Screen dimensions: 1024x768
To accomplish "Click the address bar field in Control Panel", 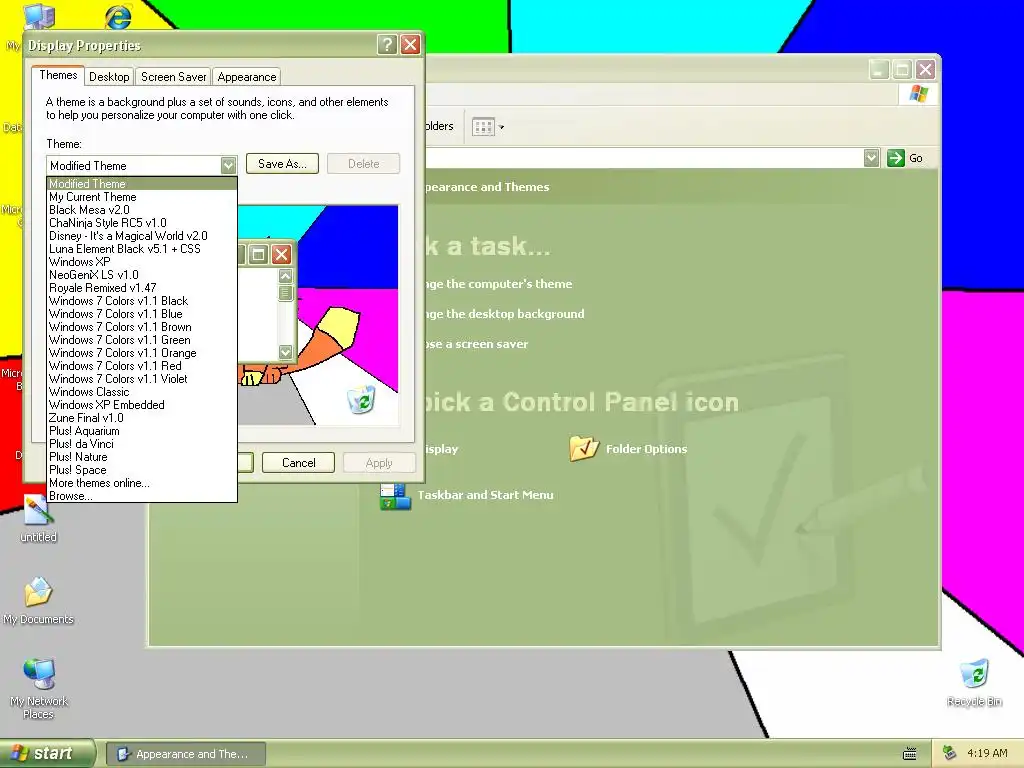I will (x=643, y=158).
